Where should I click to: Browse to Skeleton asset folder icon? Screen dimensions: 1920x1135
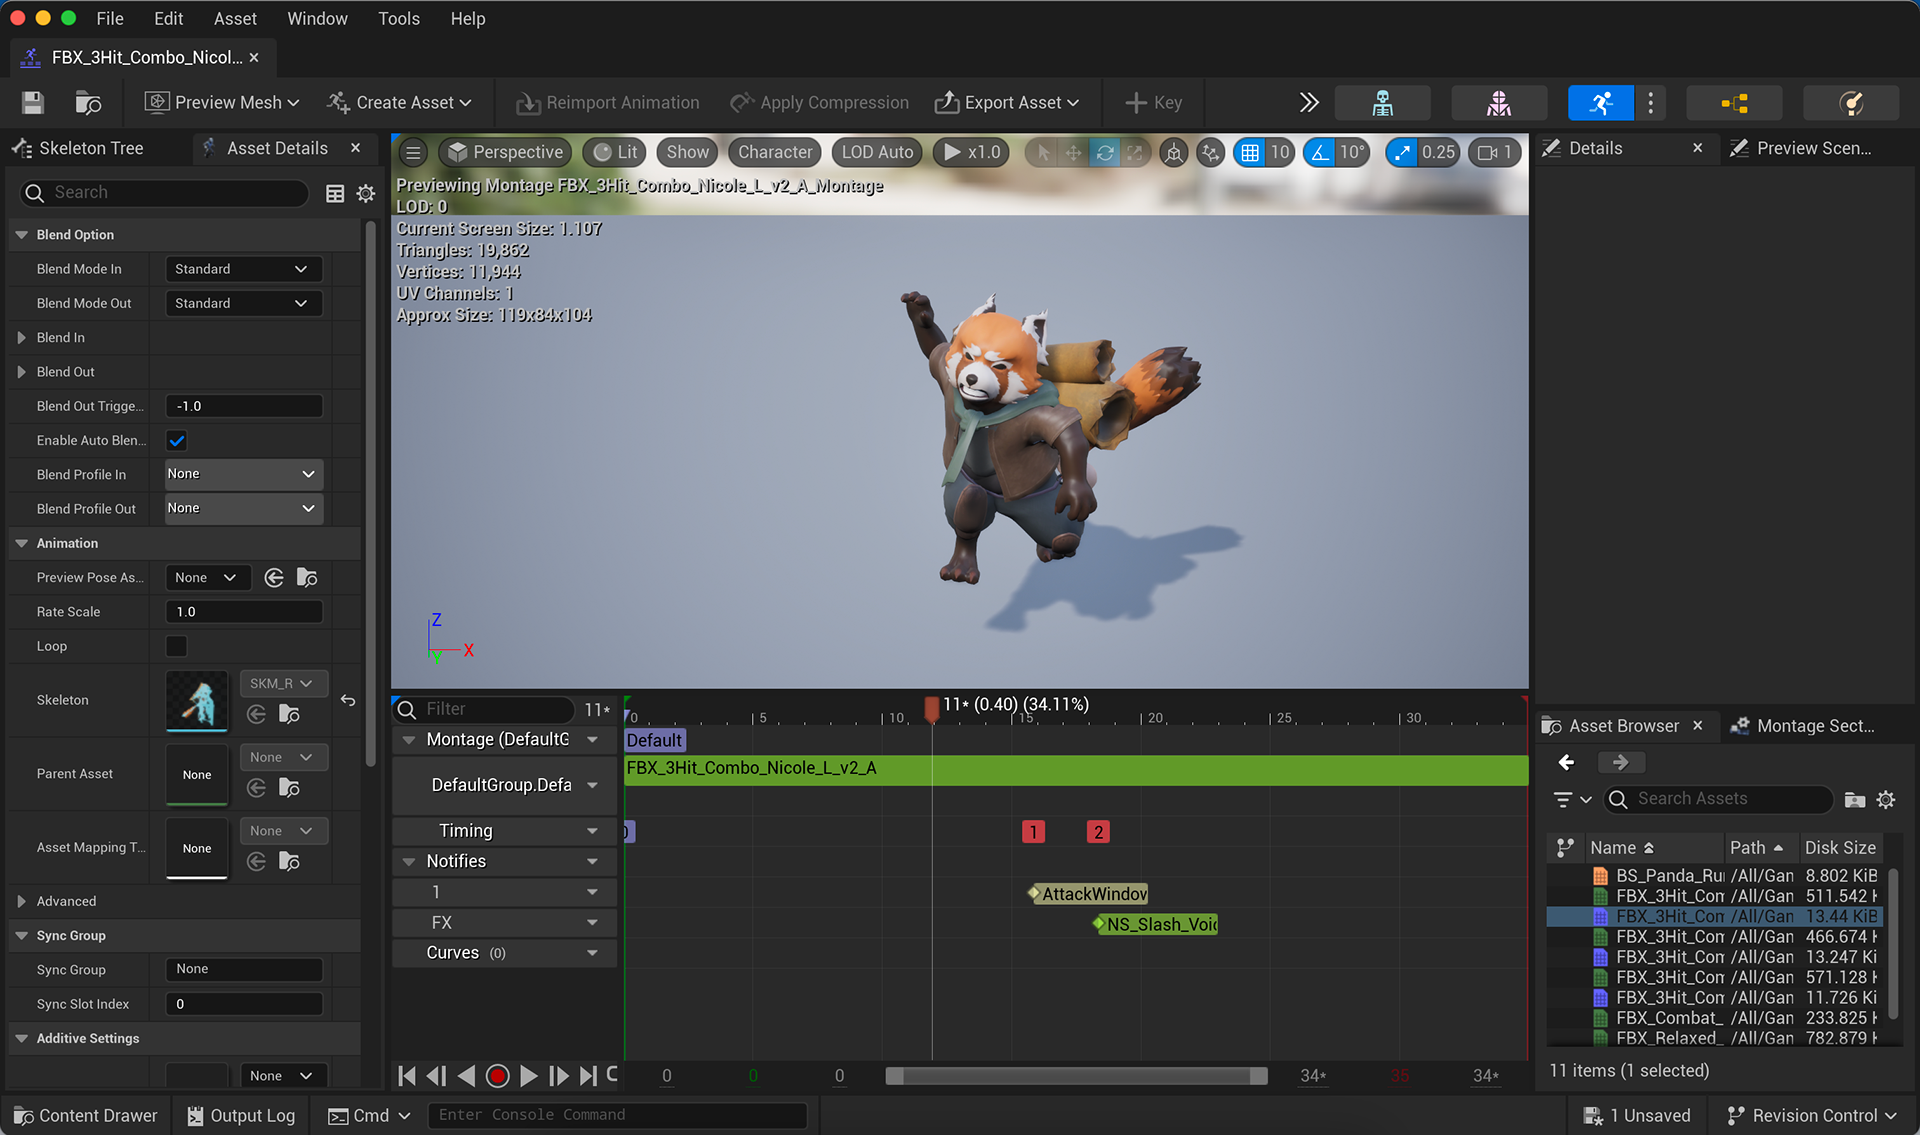tap(289, 714)
